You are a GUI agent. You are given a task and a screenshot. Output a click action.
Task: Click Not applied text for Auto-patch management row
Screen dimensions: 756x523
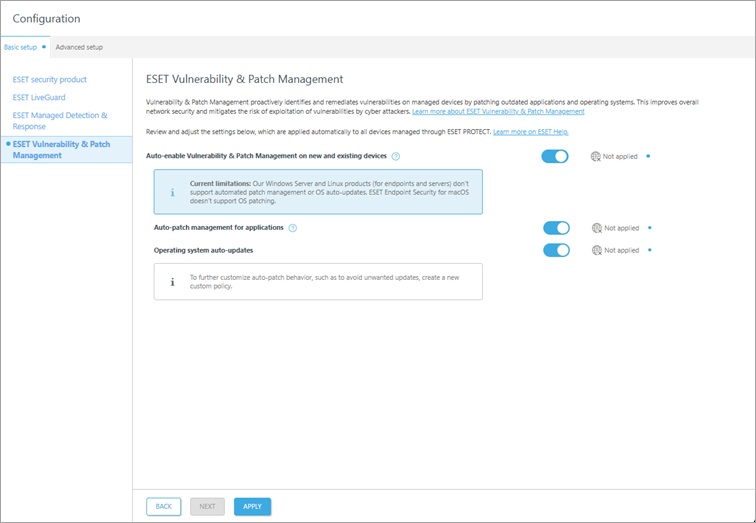621,228
